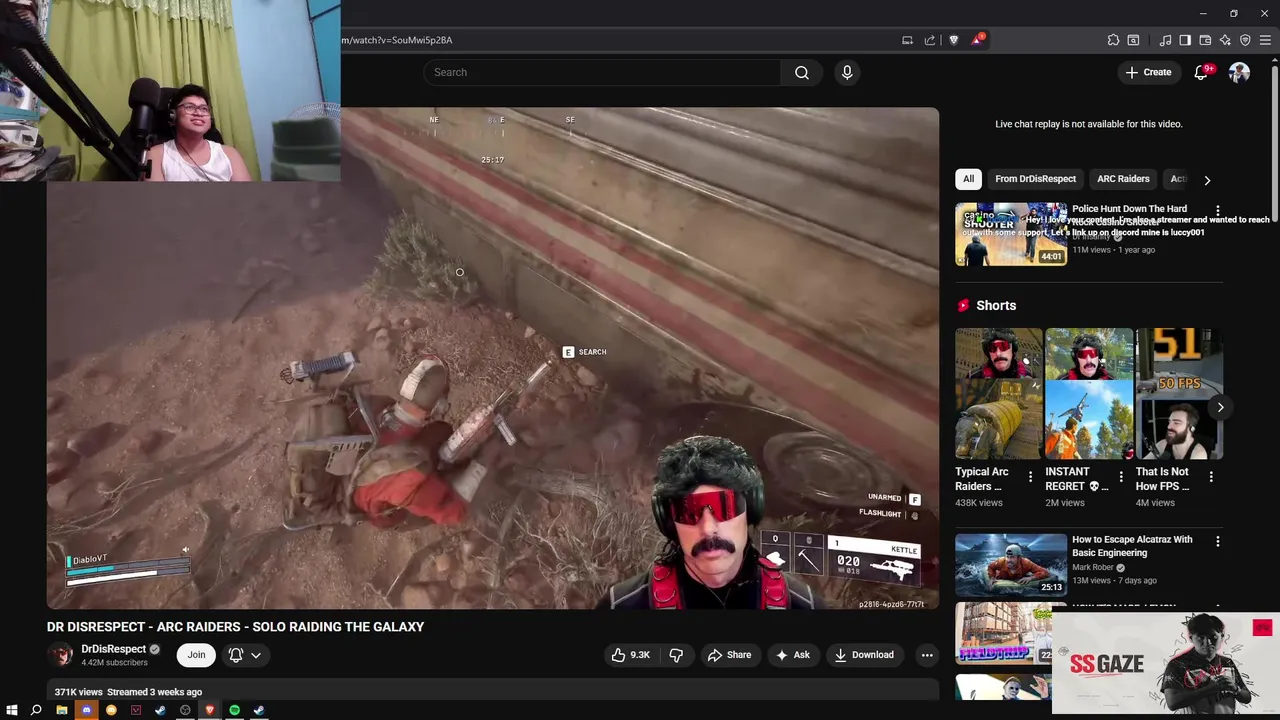
Task: Select the From DrDisRespect chip
Action: 1035,179
